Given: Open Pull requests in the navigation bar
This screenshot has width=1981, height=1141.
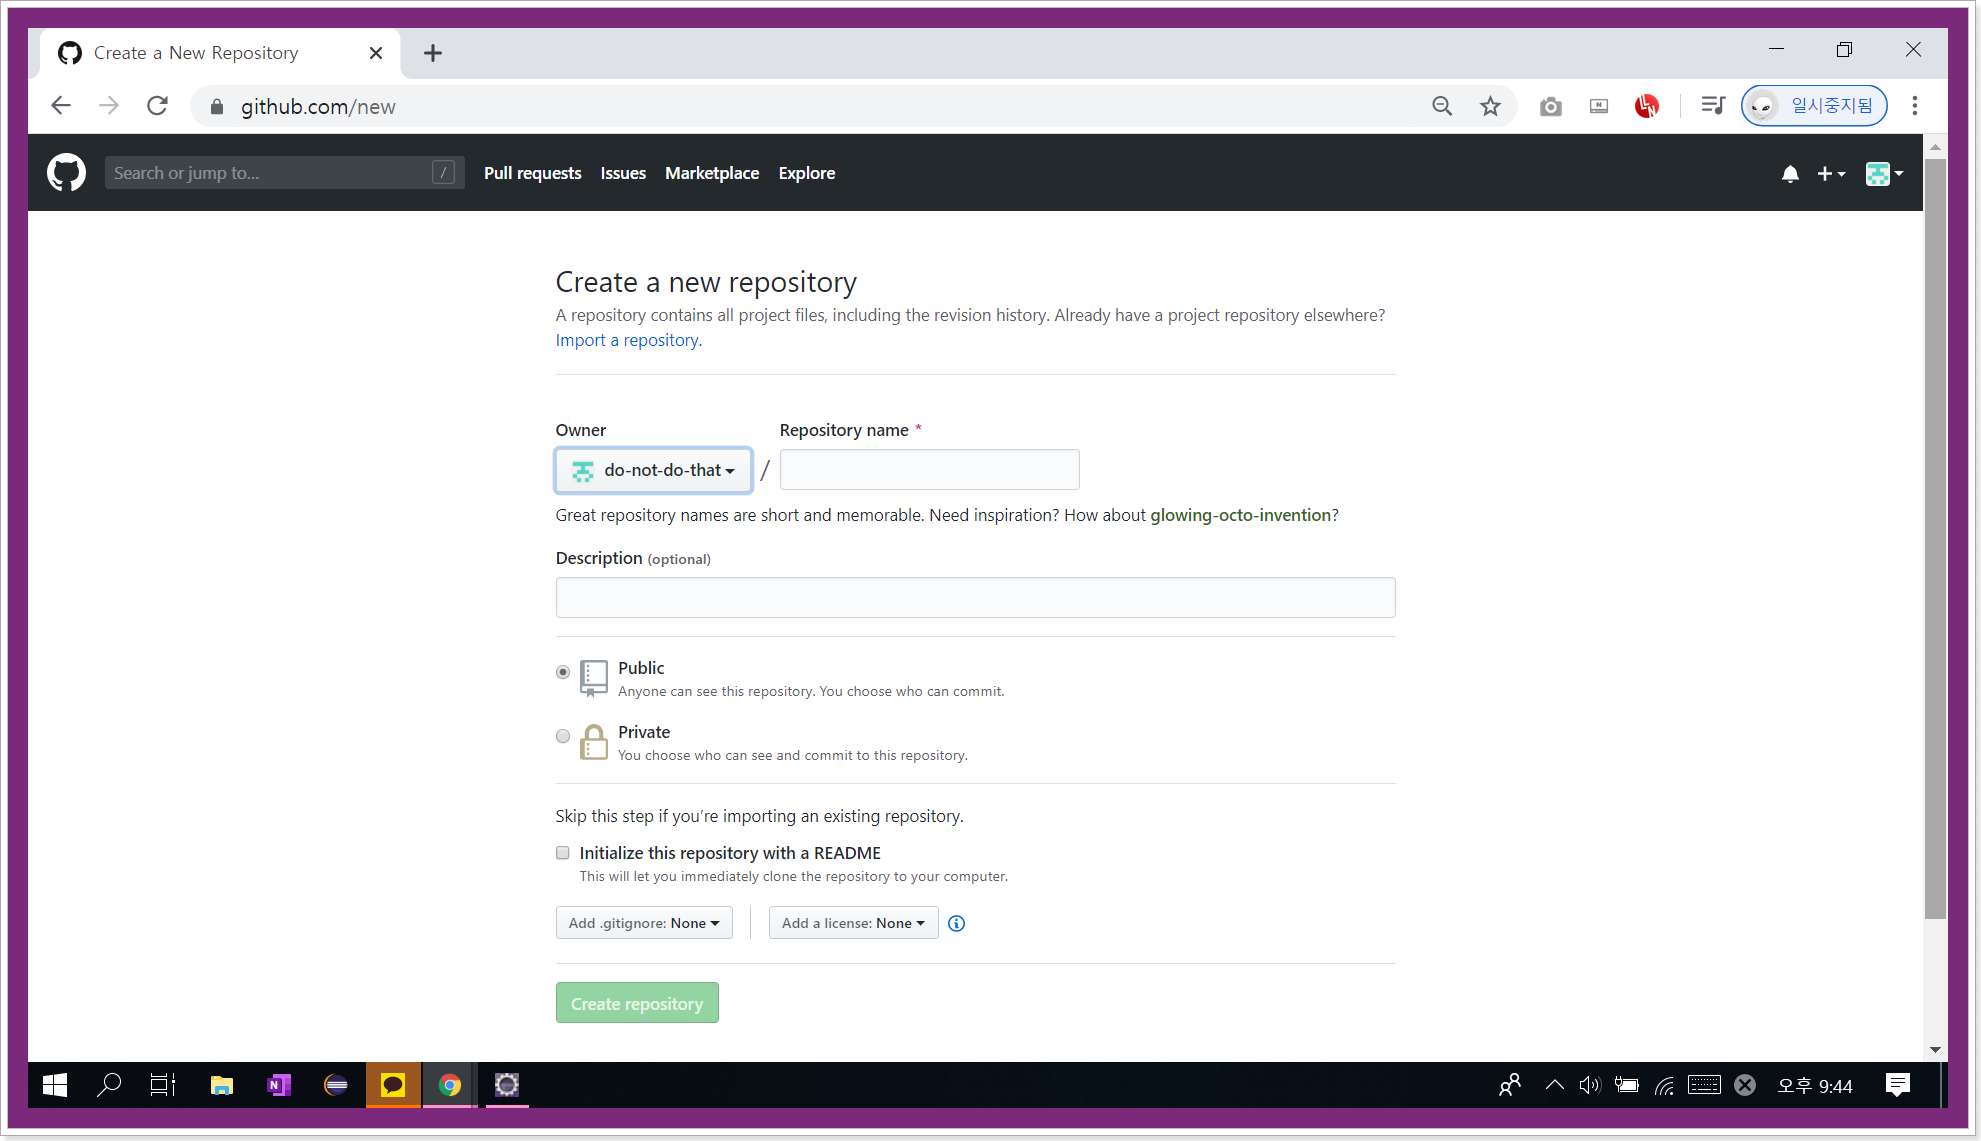Looking at the screenshot, I should tap(532, 173).
